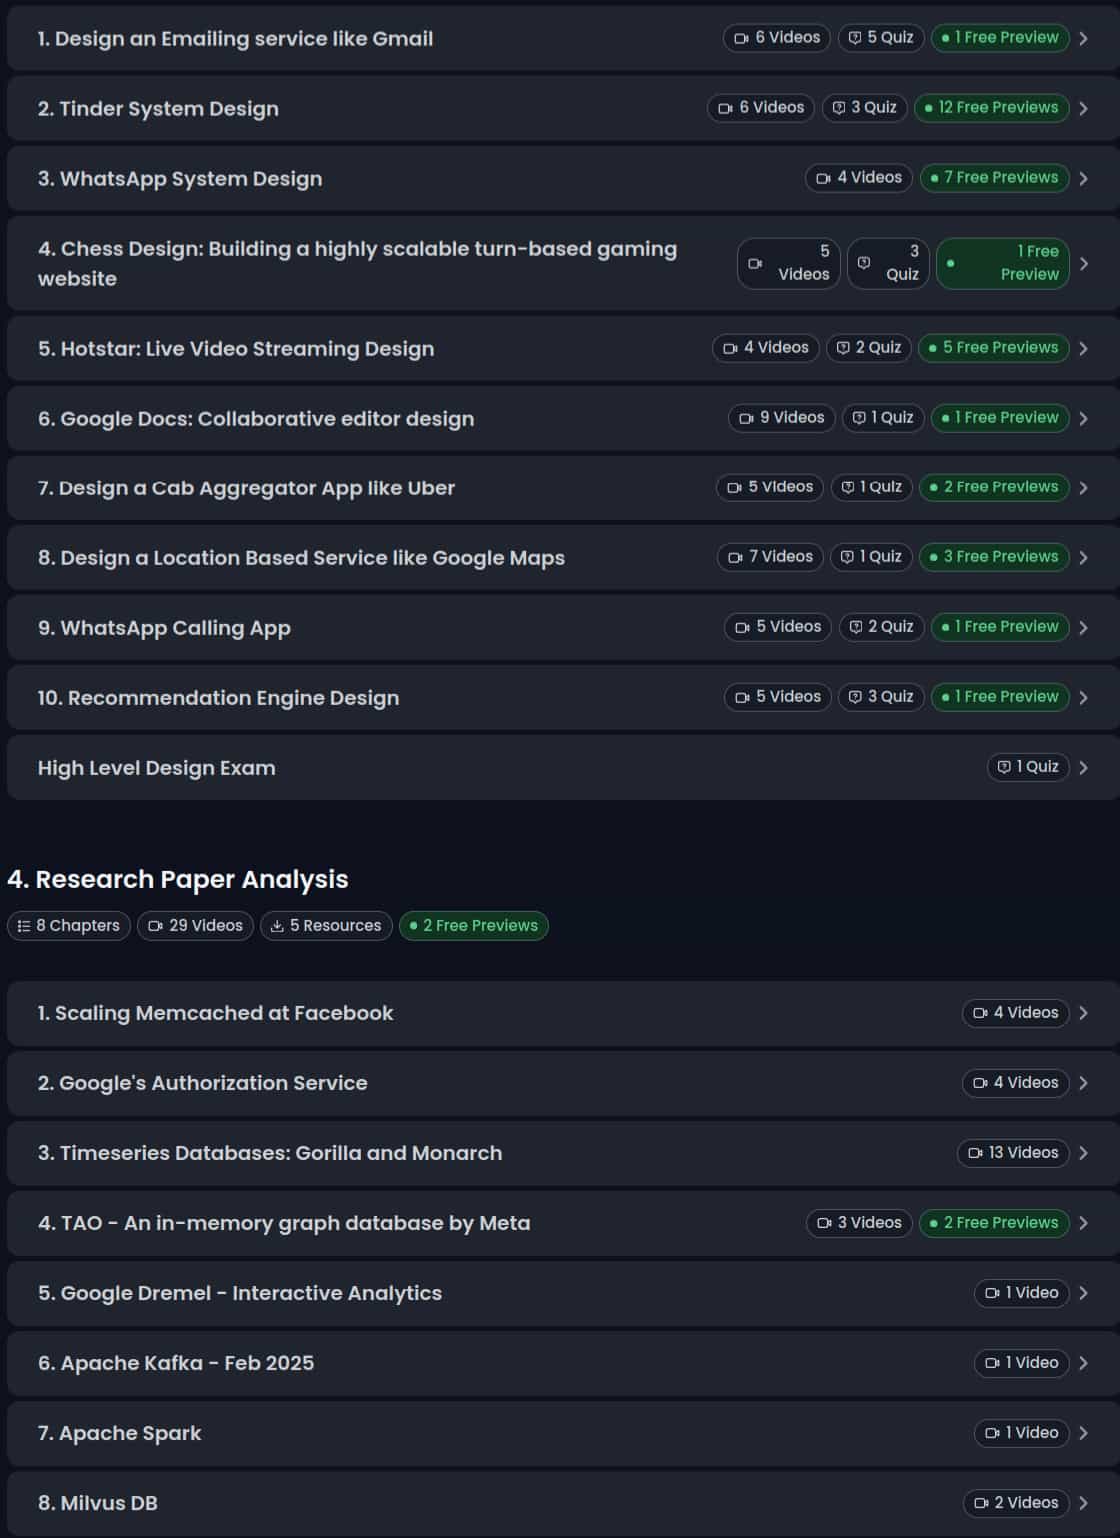This screenshot has width=1120, height=1538.
Task: Click 3 Quiz badge for Recommendation Engine Design
Action: point(881,697)
